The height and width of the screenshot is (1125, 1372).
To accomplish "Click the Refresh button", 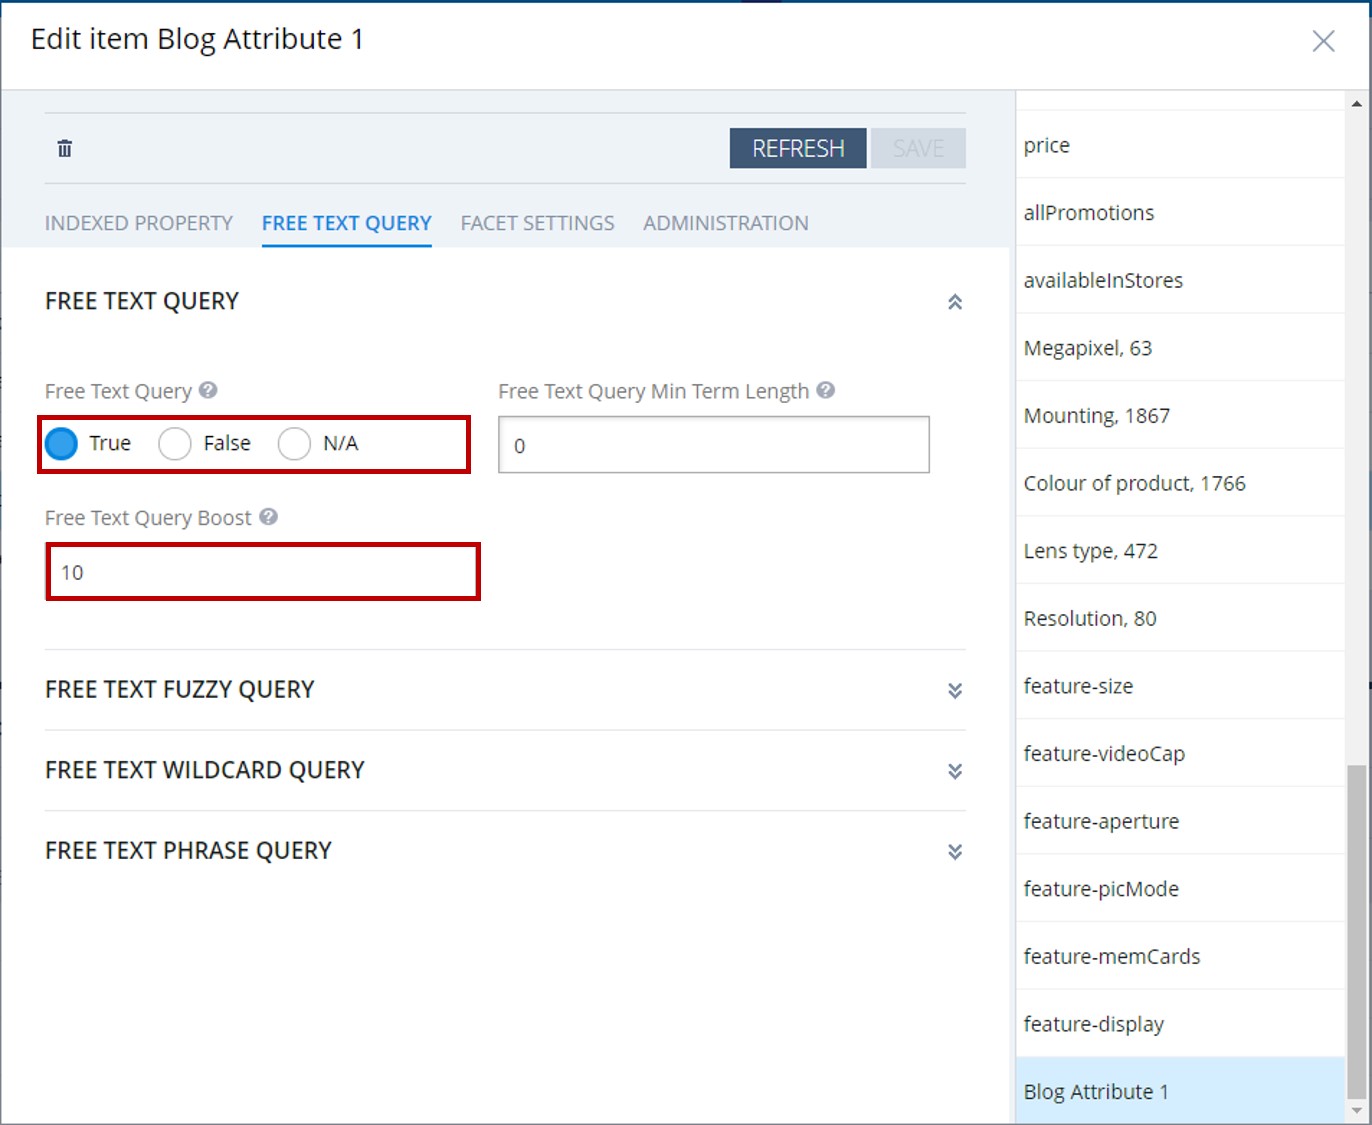I will click(798, 148).
